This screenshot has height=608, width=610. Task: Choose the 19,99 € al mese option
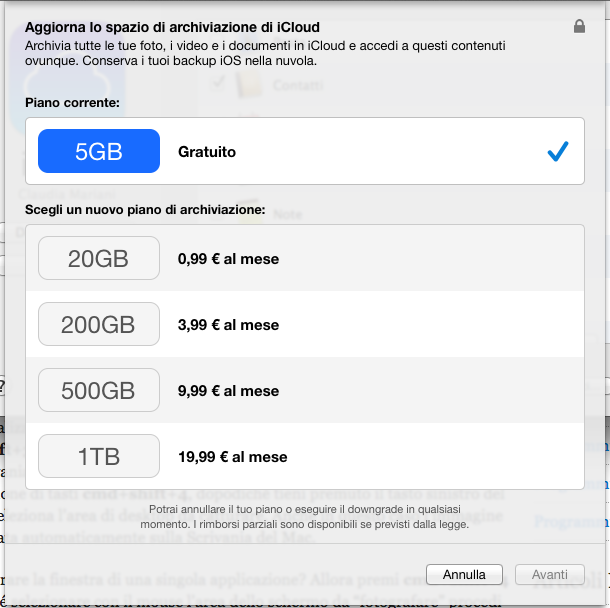232,457
